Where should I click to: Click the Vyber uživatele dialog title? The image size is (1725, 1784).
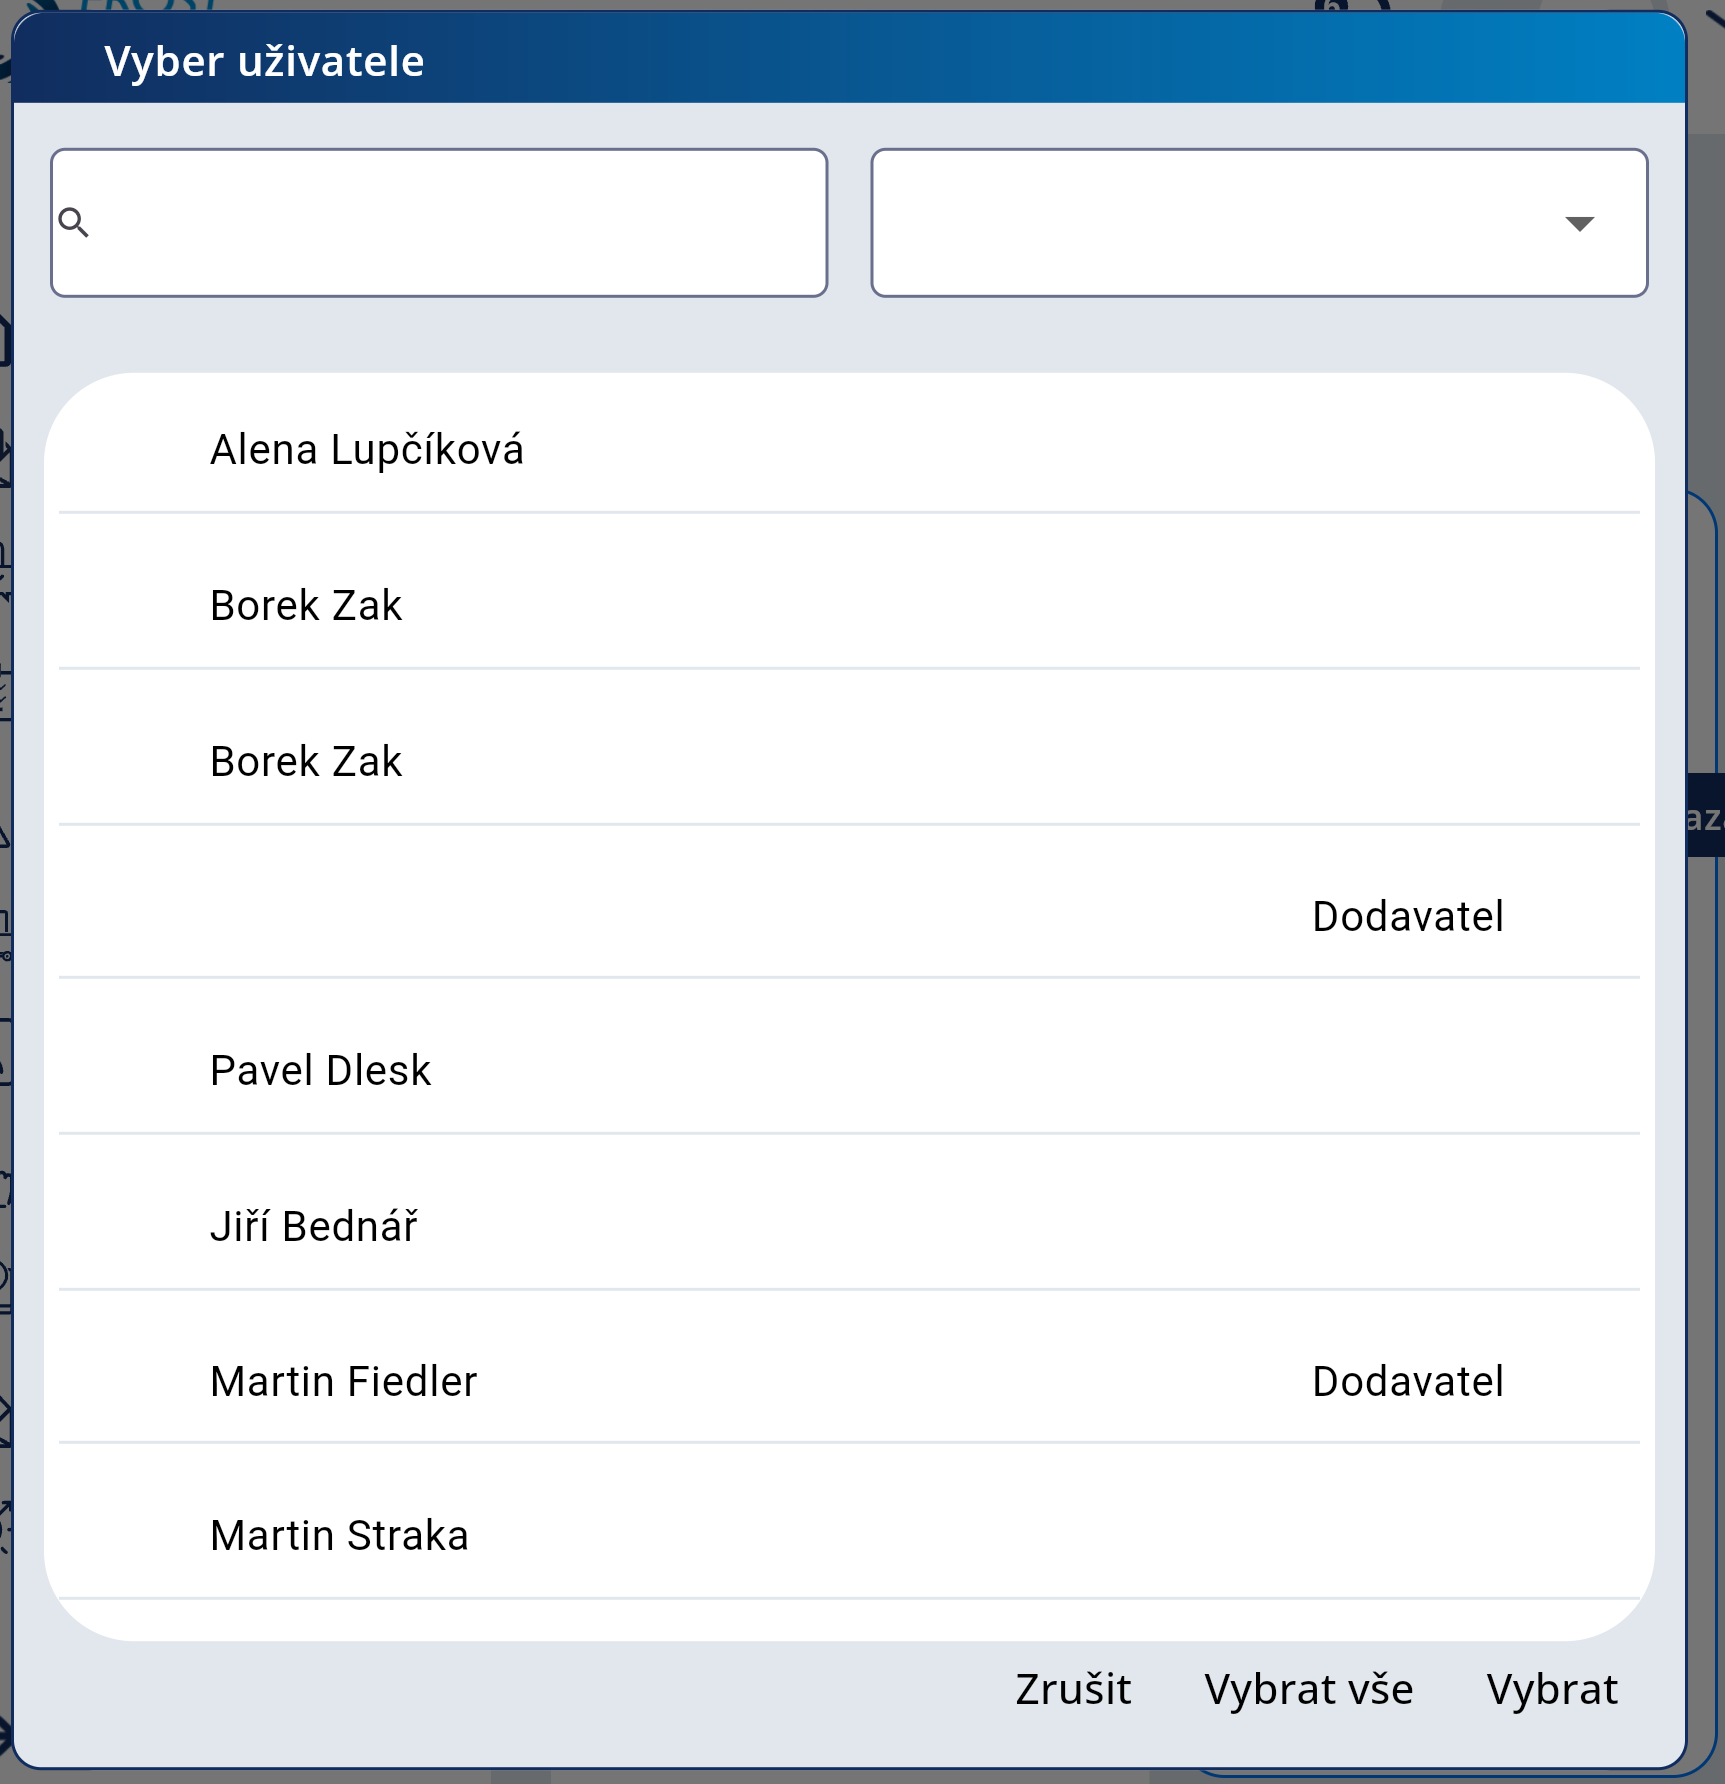264,62
